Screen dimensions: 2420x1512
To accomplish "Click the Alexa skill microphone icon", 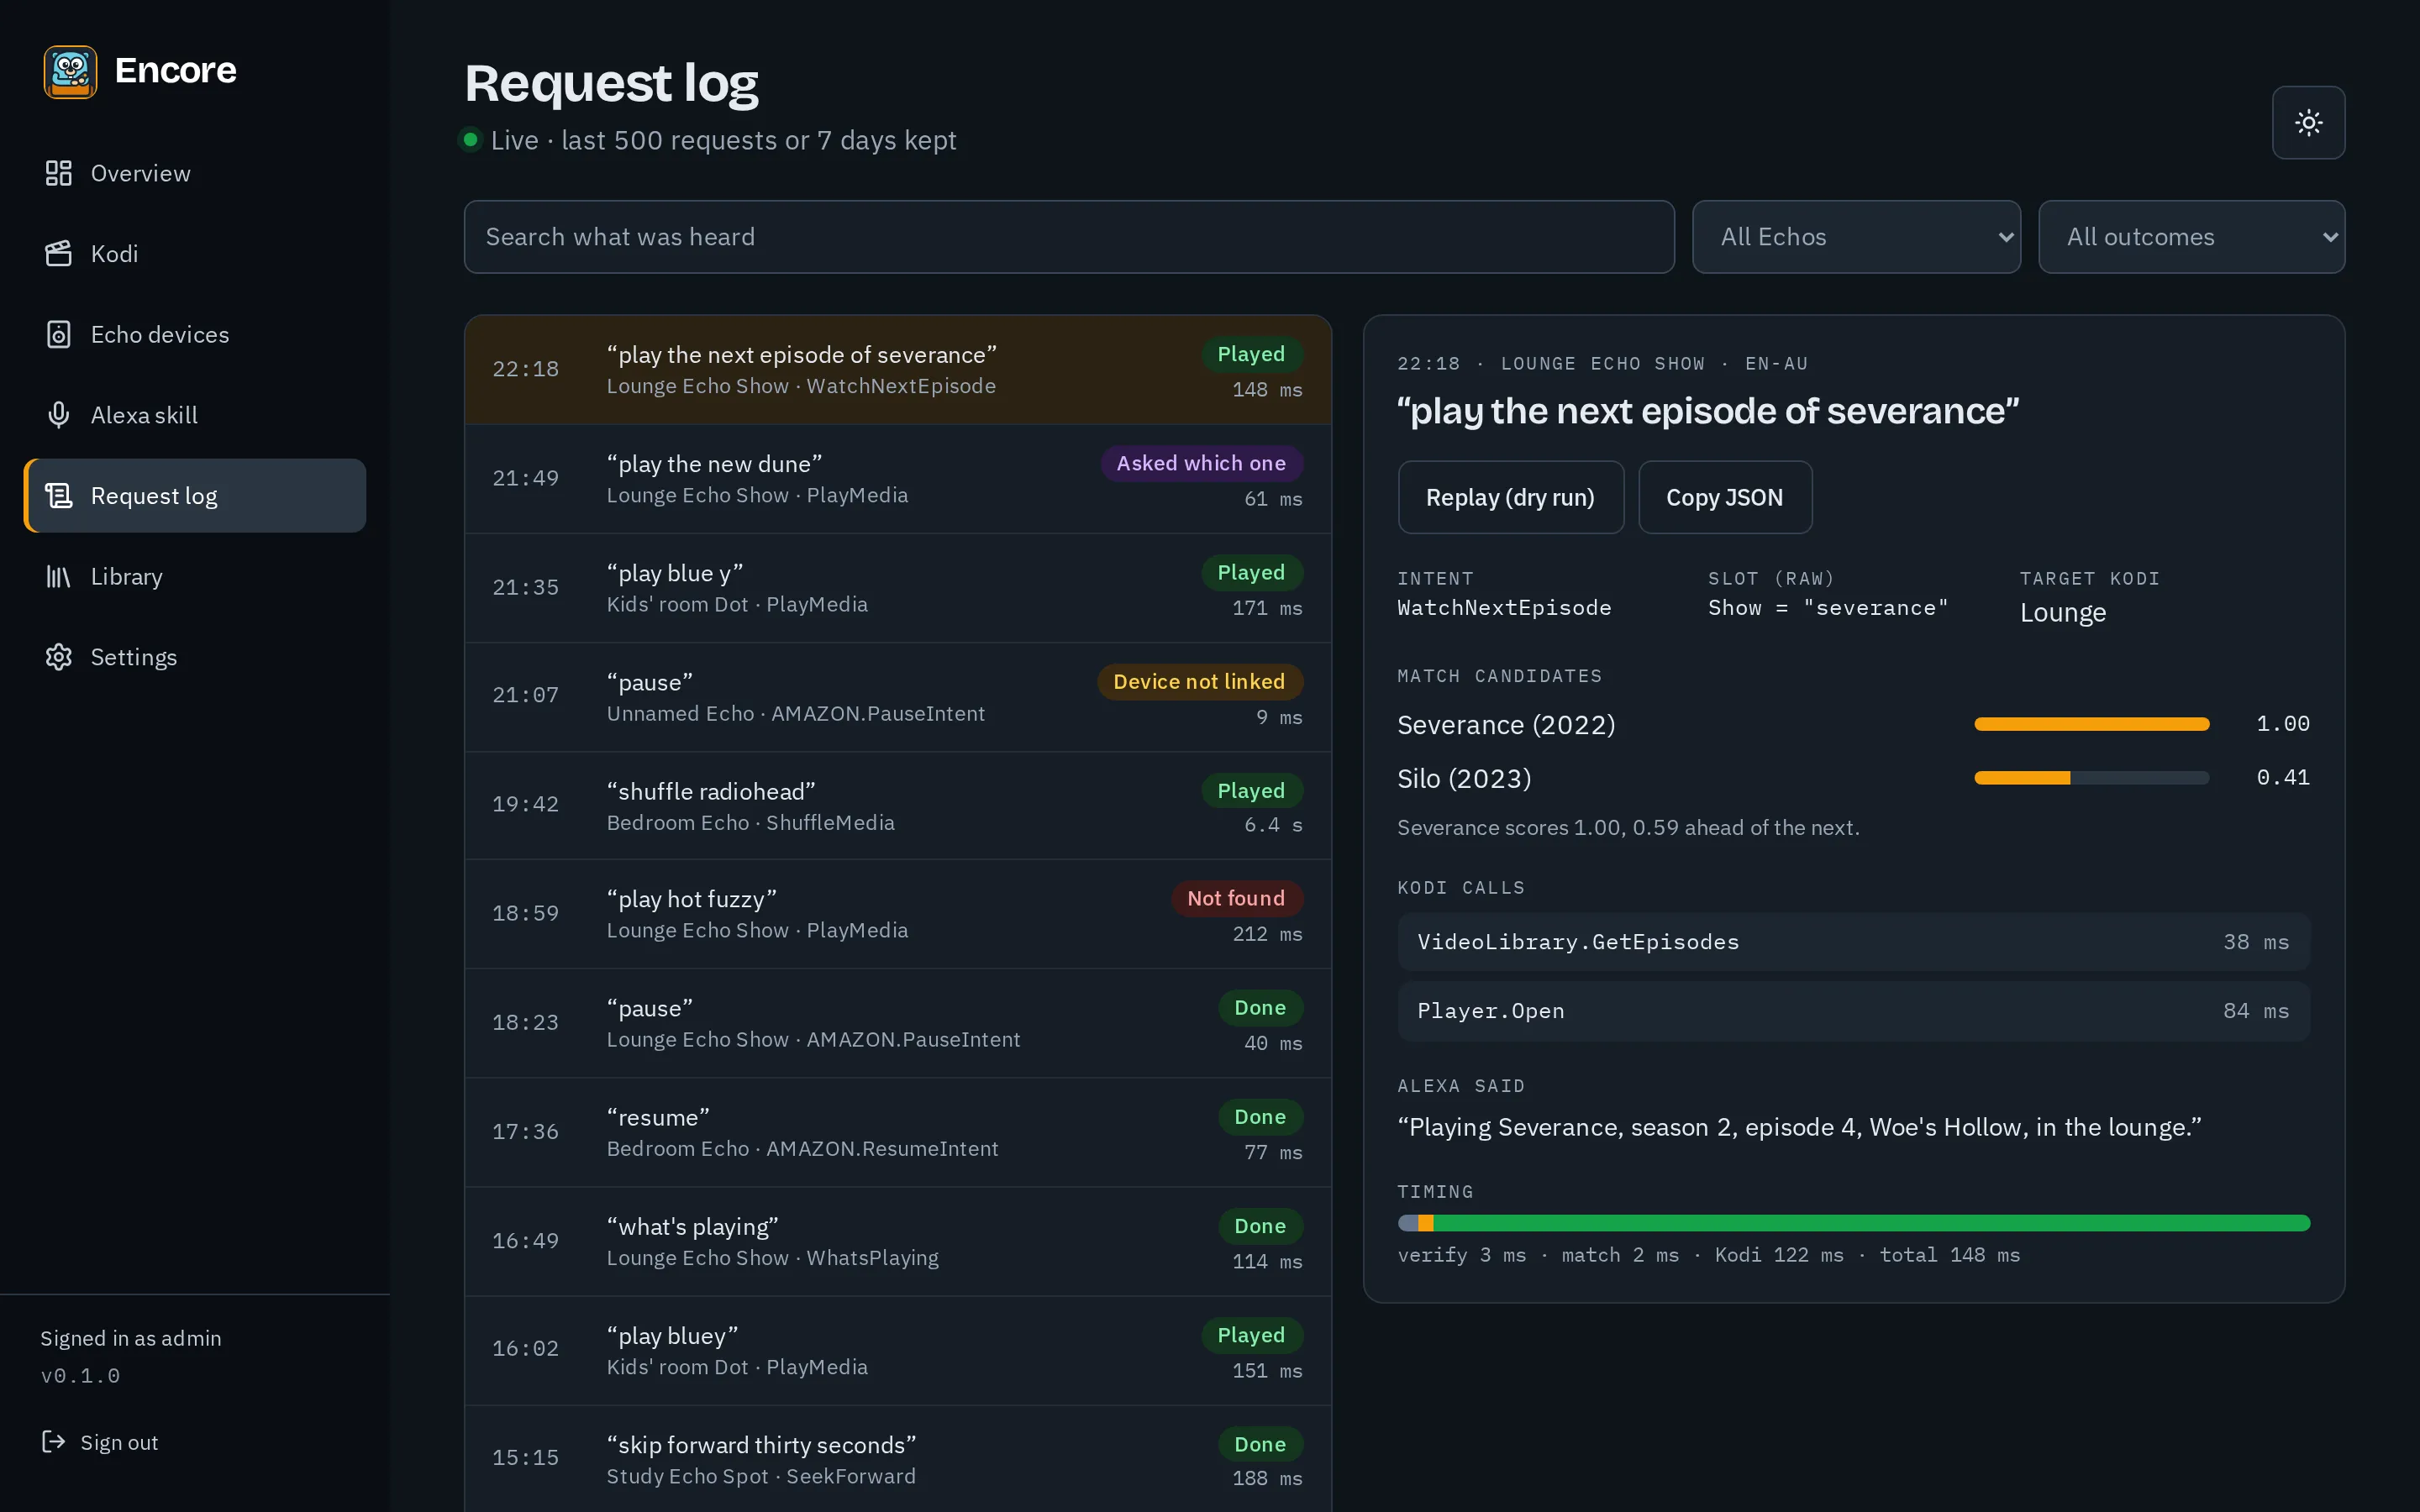I will (x=59, y=415).
